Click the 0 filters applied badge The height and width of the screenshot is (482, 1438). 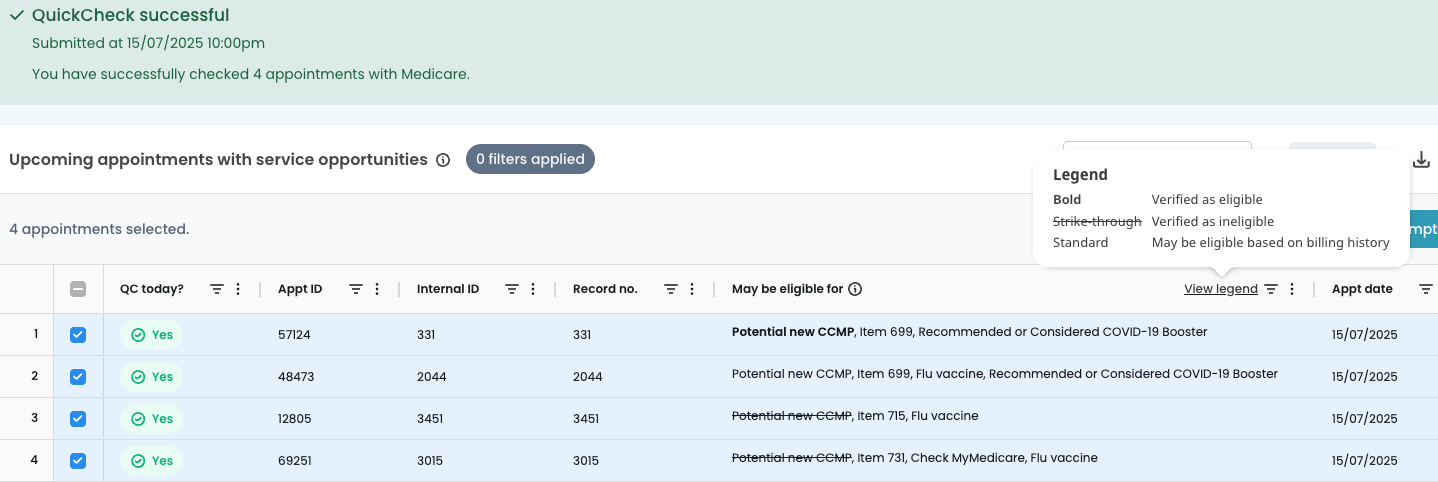[530, 159]
